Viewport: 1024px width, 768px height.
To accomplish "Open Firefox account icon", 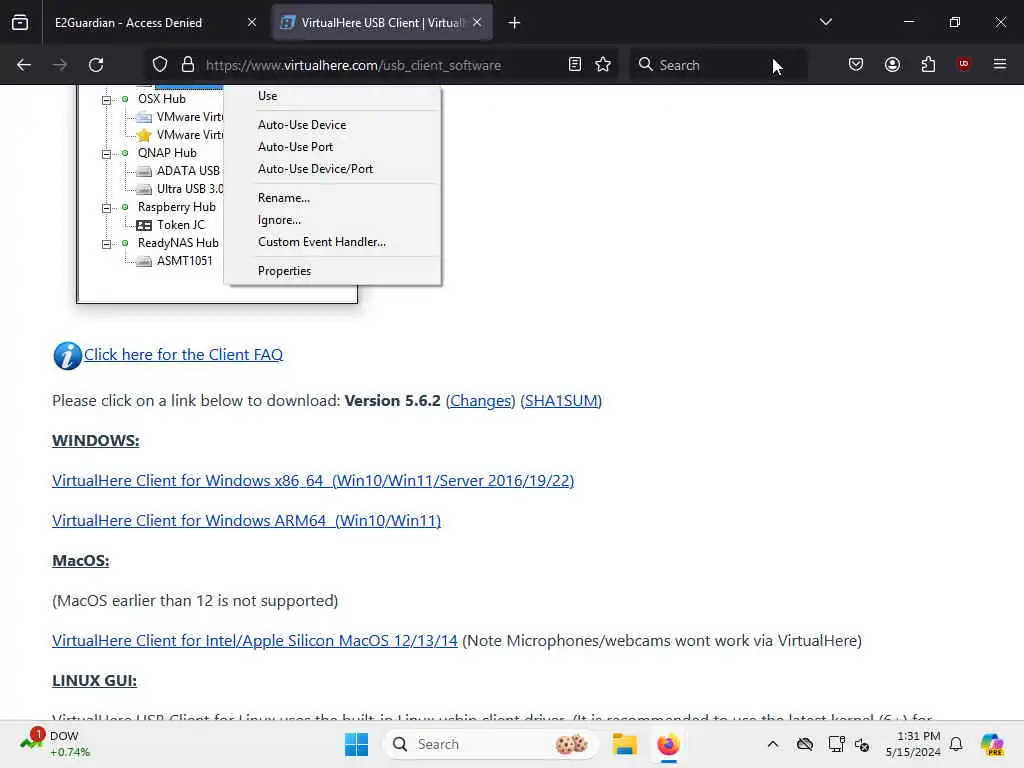I will tap(892, 65).
